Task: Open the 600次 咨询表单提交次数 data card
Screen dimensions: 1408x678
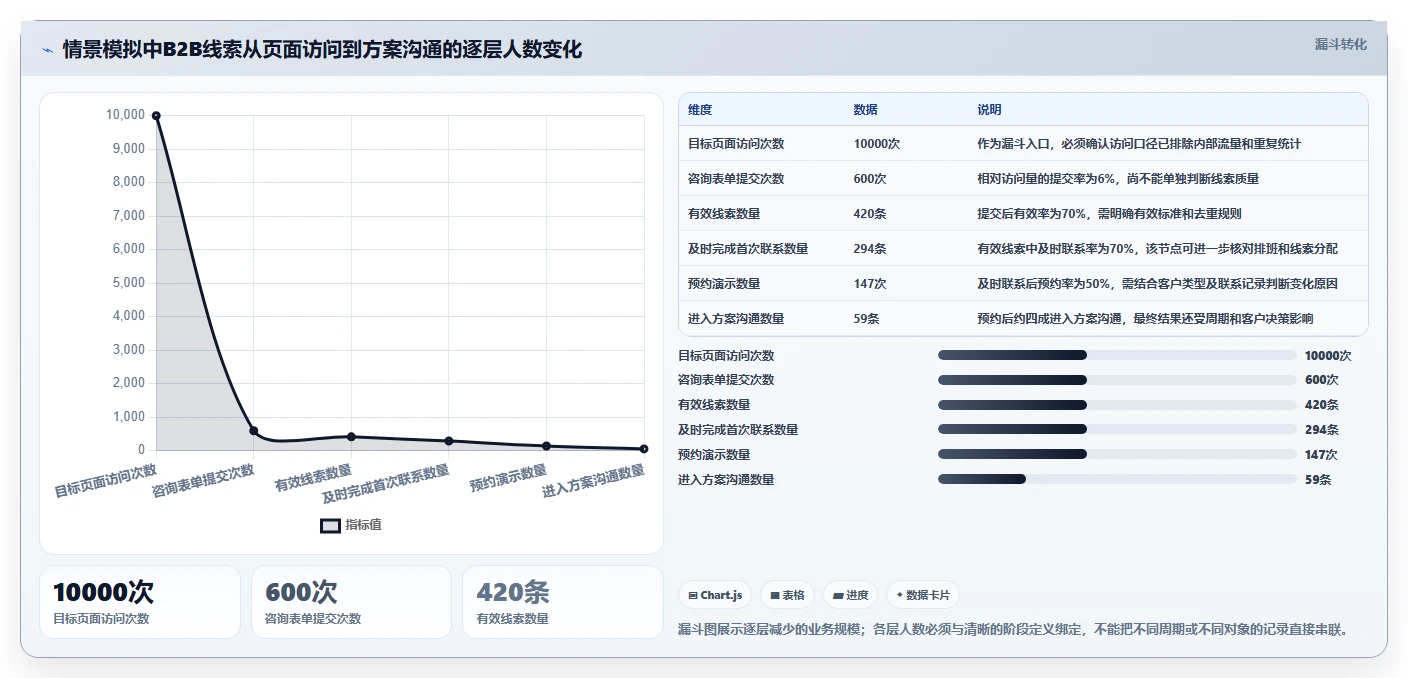Action: [352, 602]
